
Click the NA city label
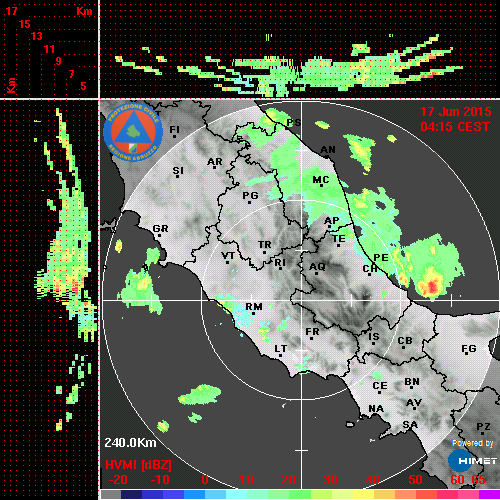pos(376,409)
